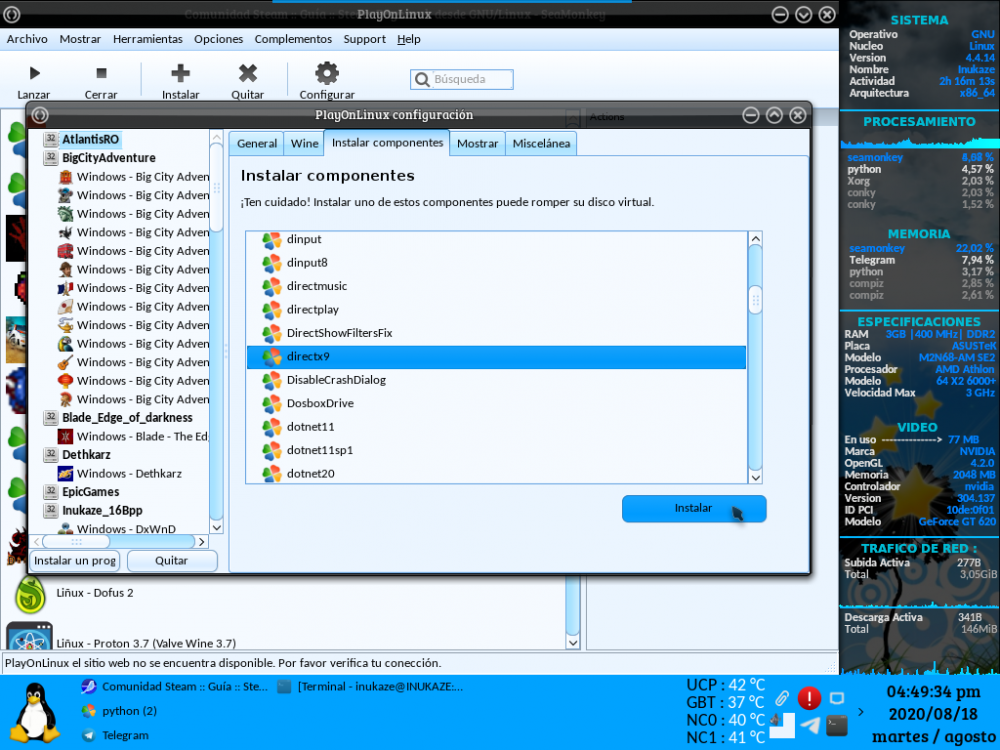The height and width of the screenshot is (750, 1000).
Task: Click the Lanzar play icon in toolbar
Action: point(34,73)
